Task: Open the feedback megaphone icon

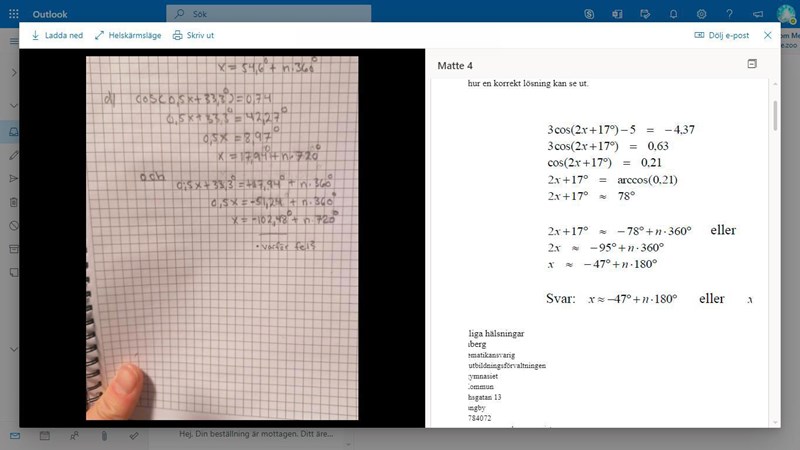Action: 757,14
